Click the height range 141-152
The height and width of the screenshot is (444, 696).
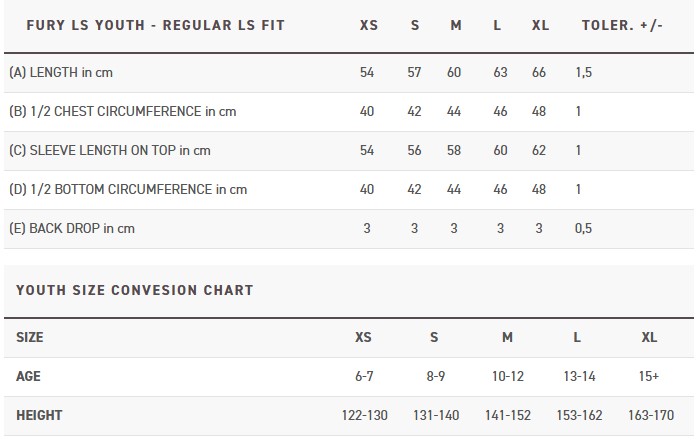click(x=508, y=415)
